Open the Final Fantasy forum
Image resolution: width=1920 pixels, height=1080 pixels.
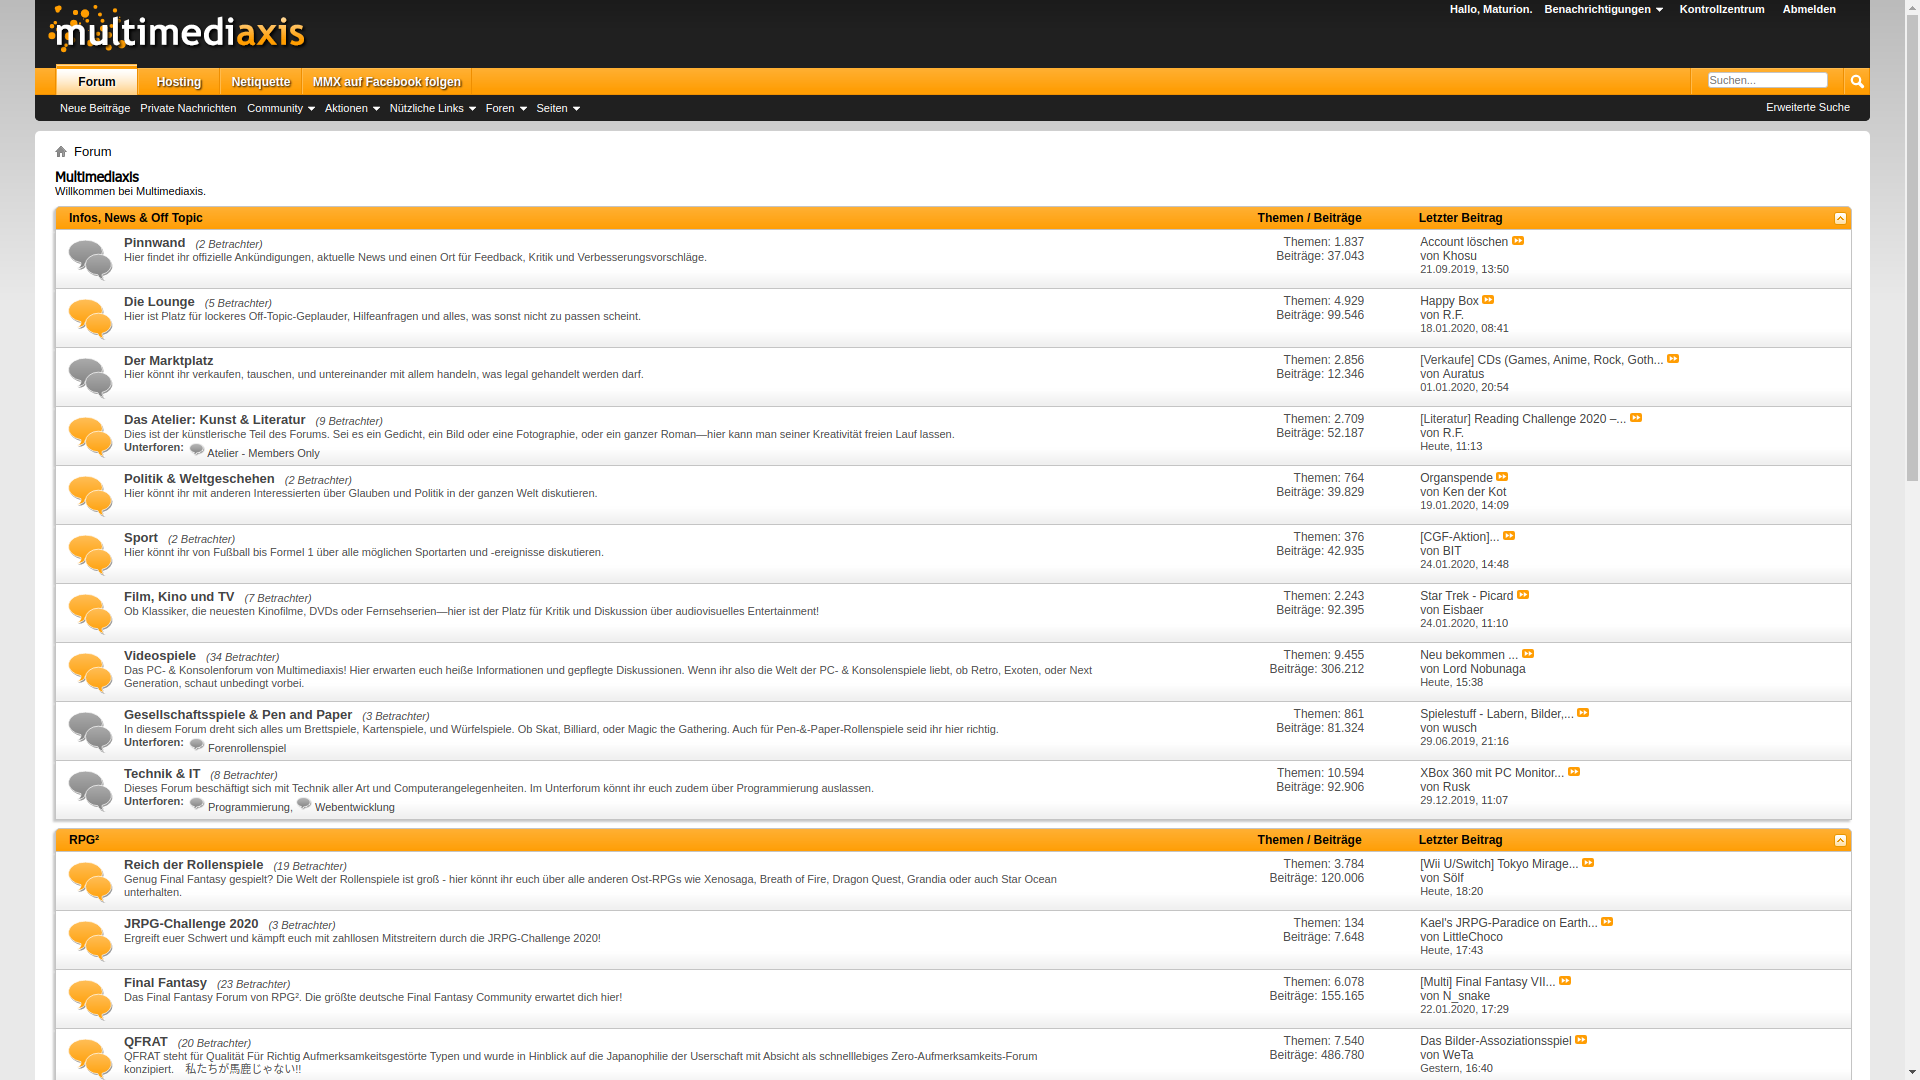click(x=165, y=982)
